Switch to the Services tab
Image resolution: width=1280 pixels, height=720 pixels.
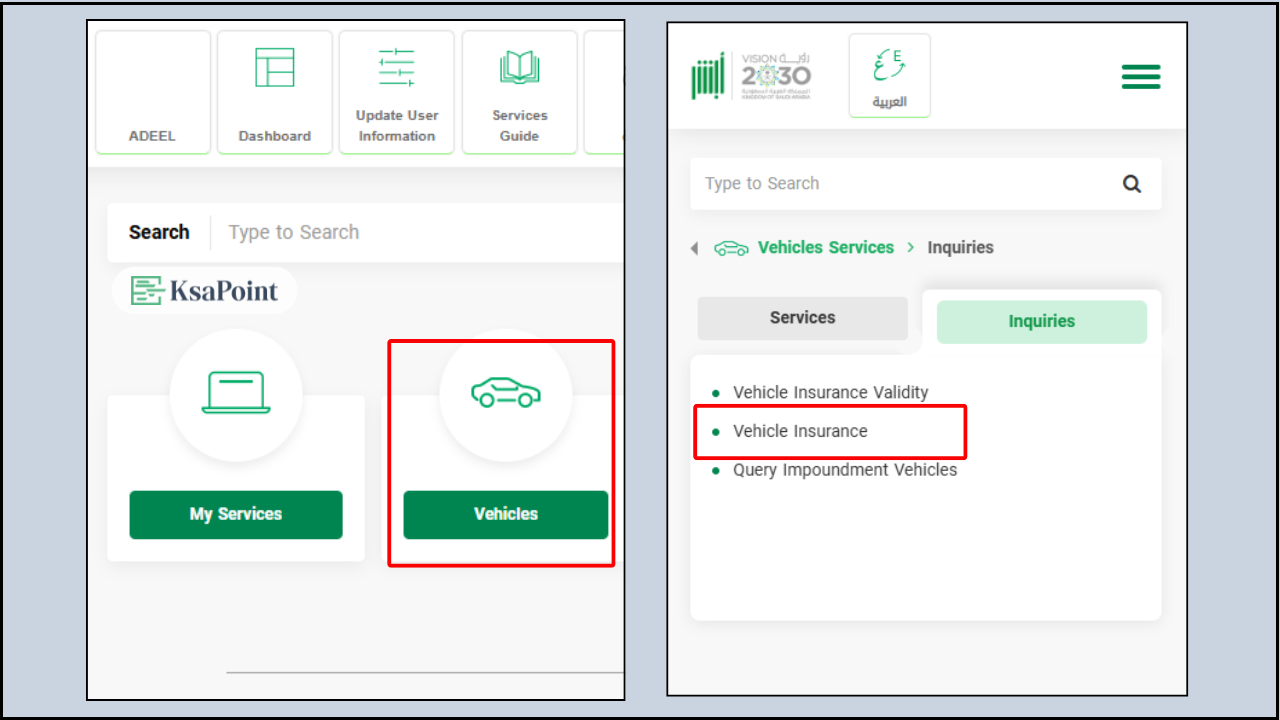(803, 318)
